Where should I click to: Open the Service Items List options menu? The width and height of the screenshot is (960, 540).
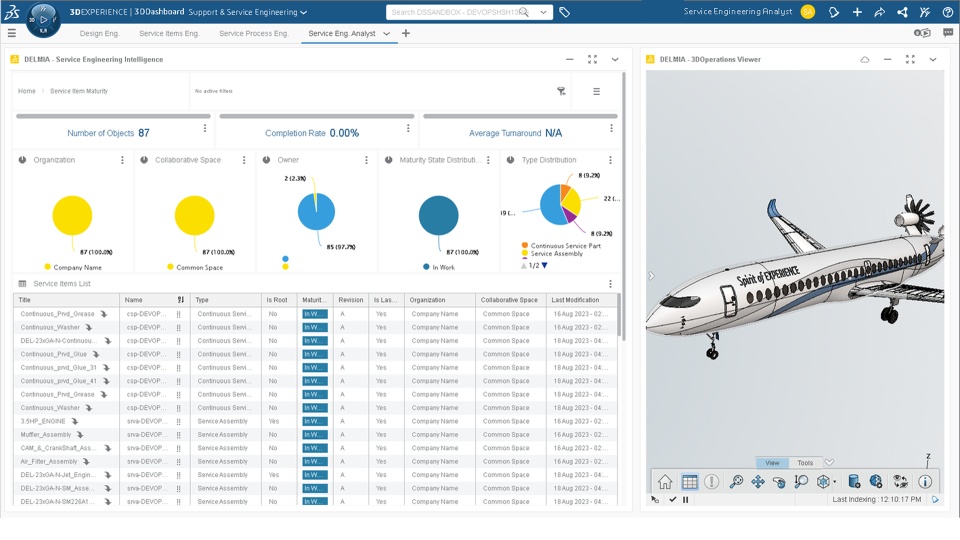pos(610,284)
